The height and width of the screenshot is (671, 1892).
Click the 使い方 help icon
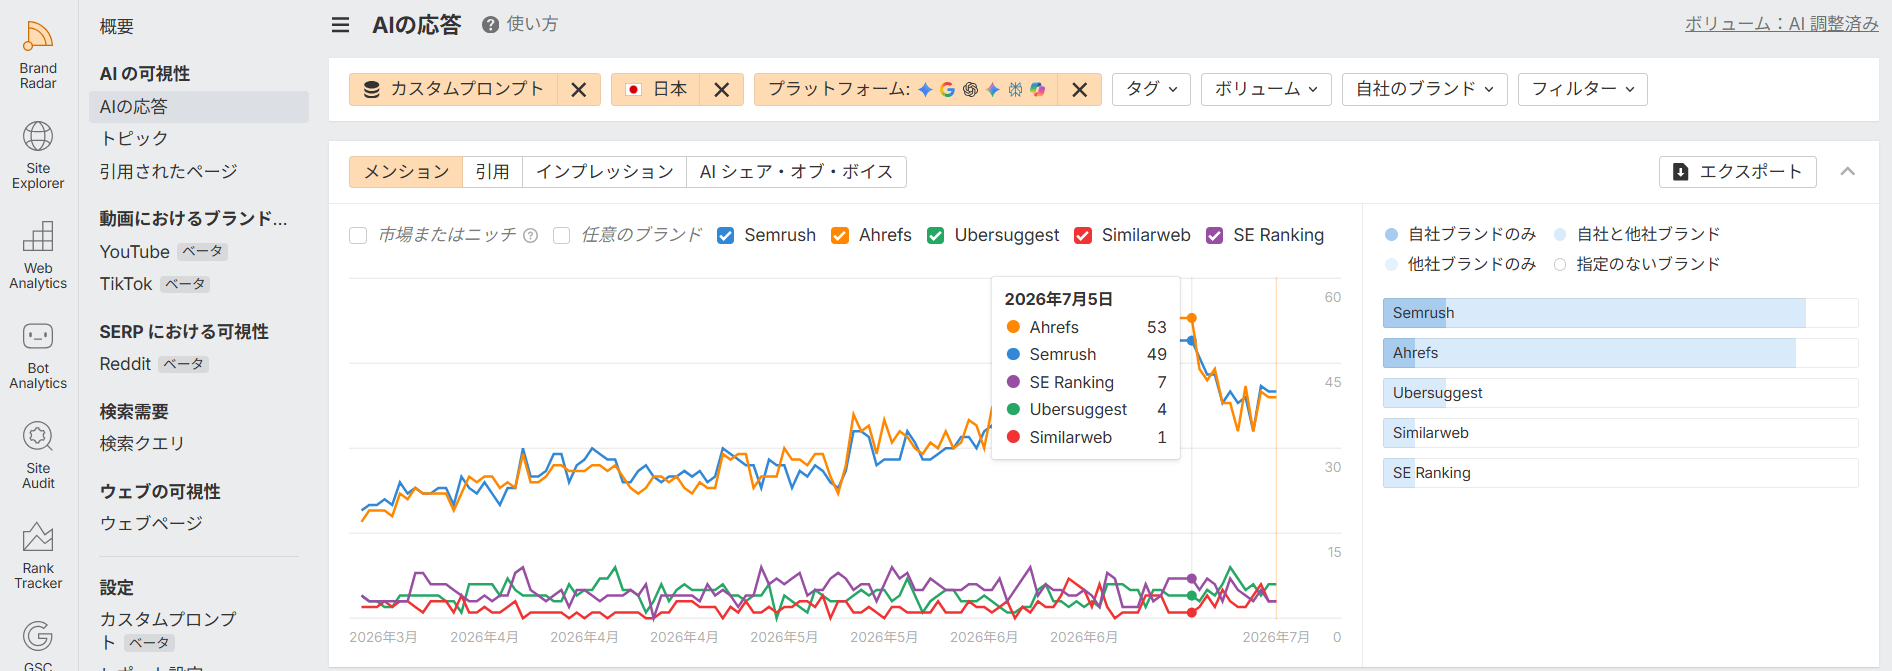(490, 25)
